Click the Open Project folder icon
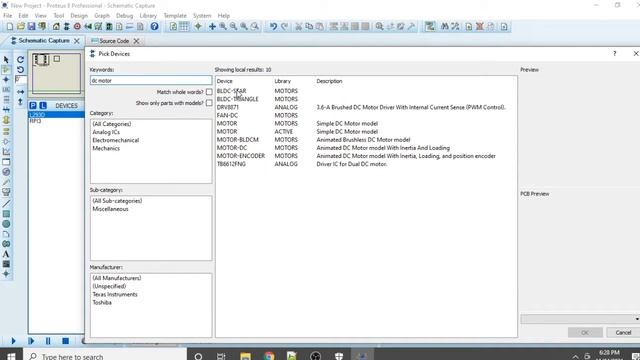The image size is (640, 360). (x=20, y=27)
